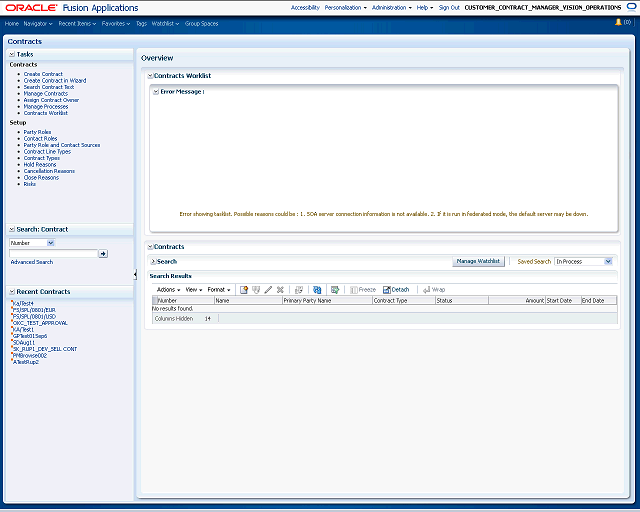Collapse the Error Message section
The height and width of the screenshot is (512, 640).
pos(156,92)
